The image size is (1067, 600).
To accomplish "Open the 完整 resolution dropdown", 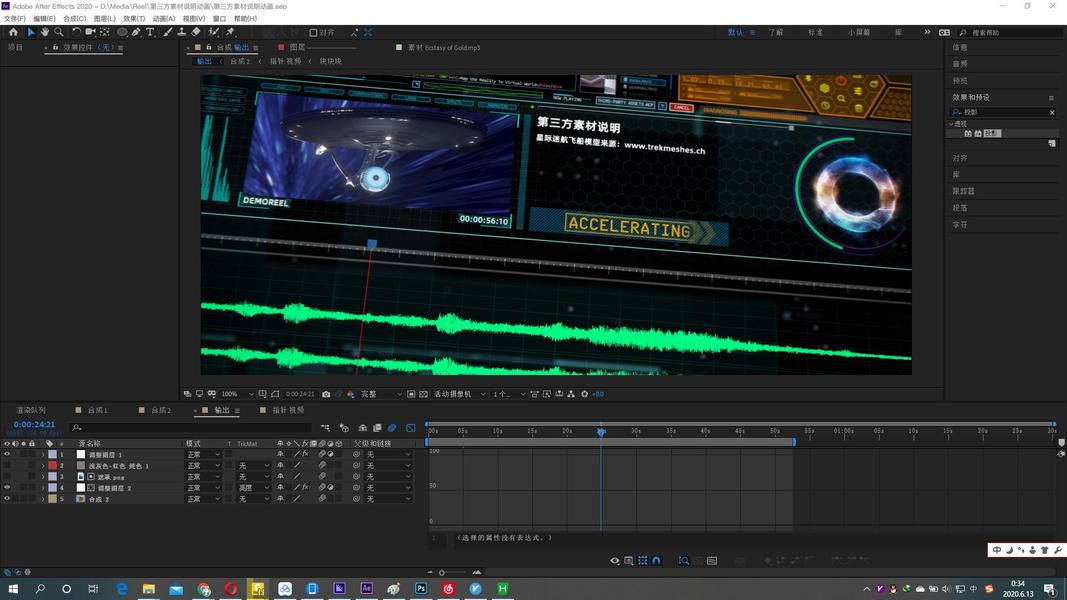I will (381, 394).
